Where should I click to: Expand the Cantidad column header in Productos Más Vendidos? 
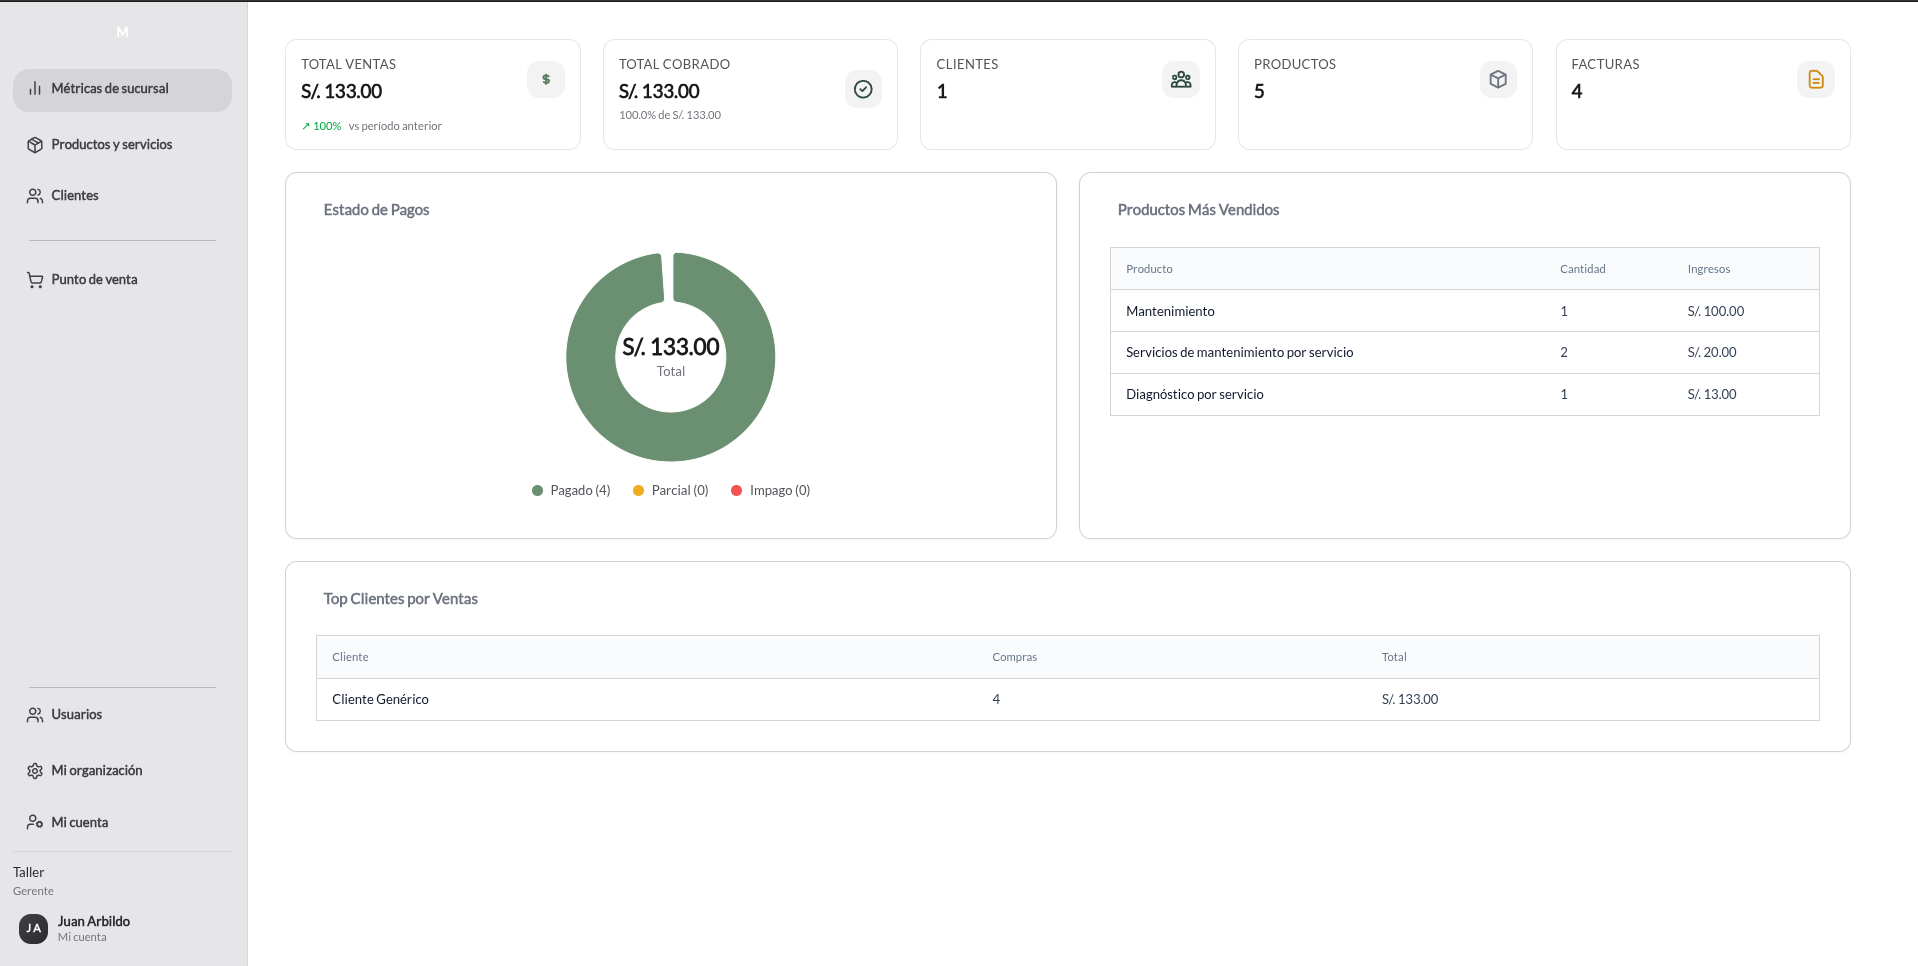(1582, 268)
